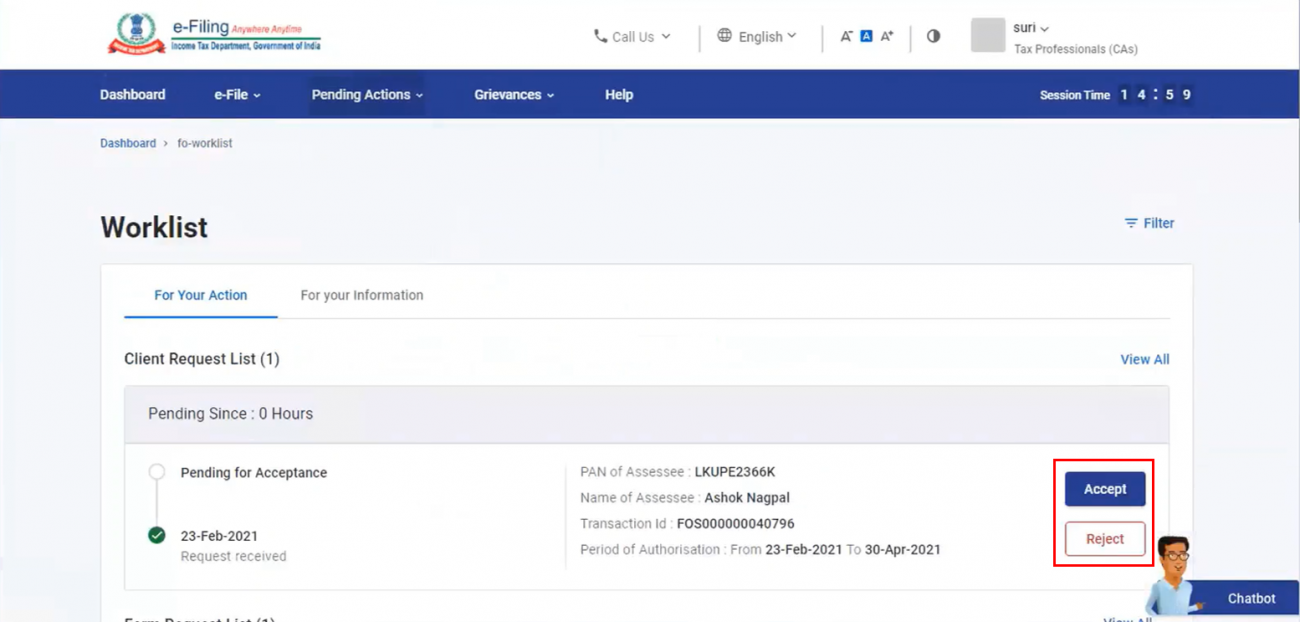Select the default font size icon

pyautogui.click(x=865, y=35)
